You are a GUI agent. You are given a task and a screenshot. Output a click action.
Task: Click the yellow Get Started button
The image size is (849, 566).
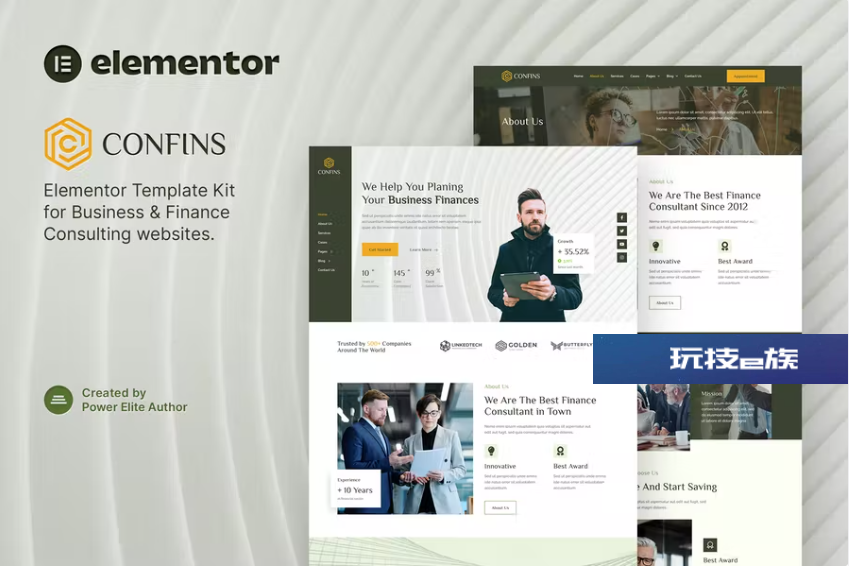point(380,249)
